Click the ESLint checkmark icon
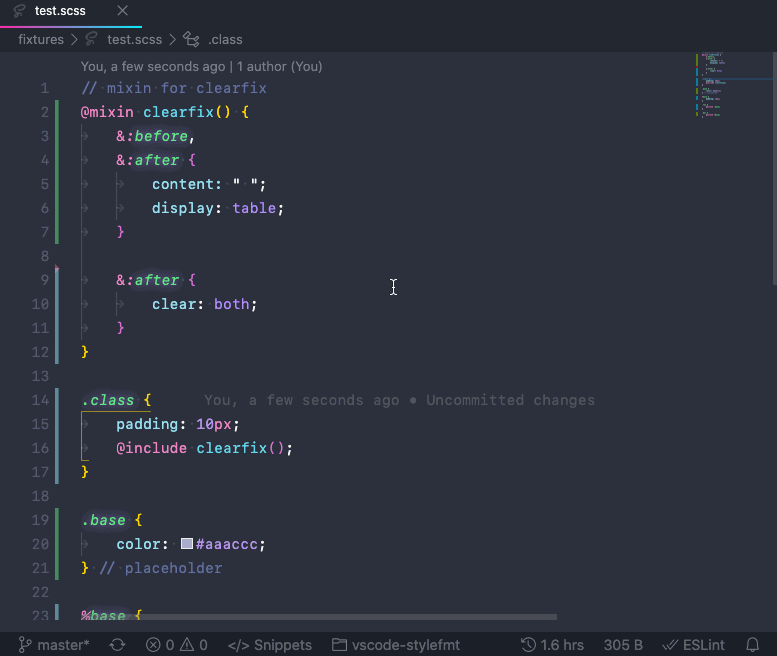The height and width of the screenshot is (656, 777). click(x=670, y=645)
